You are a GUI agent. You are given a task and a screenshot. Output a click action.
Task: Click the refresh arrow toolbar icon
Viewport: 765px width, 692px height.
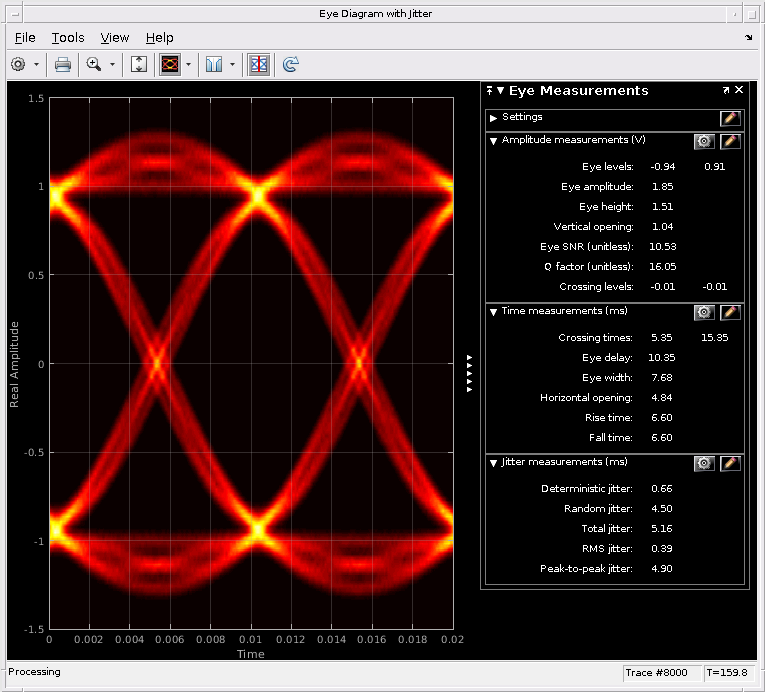[x=290, y=64]
